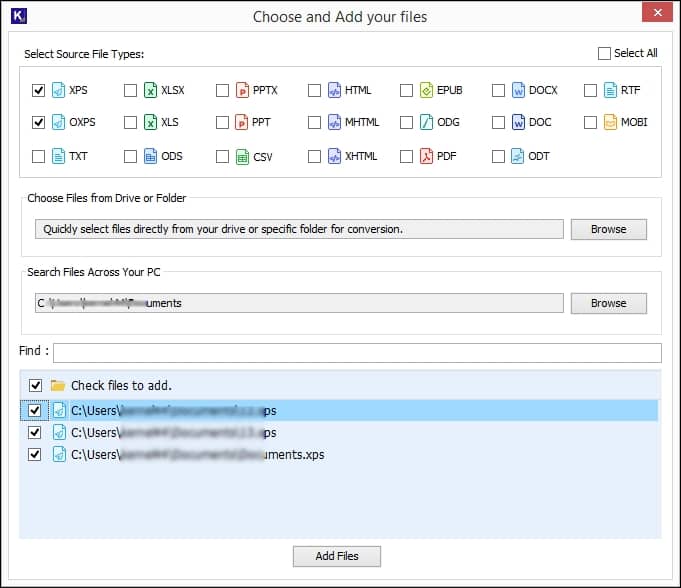The height and width of the screenshot is (588, 681).
Task: Tick the XLSX checkbox
Action: 130,90
